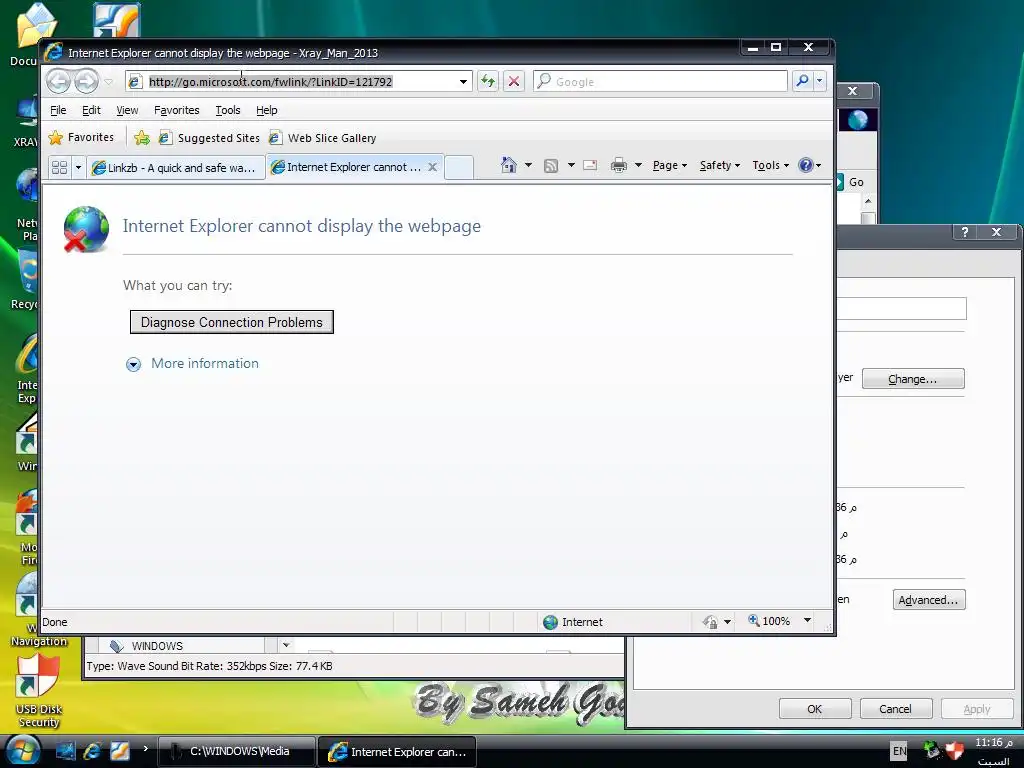Click the Protected Mode lock icon in status bar
This screenshot has height=768, width=1024.
pos(710,622)
